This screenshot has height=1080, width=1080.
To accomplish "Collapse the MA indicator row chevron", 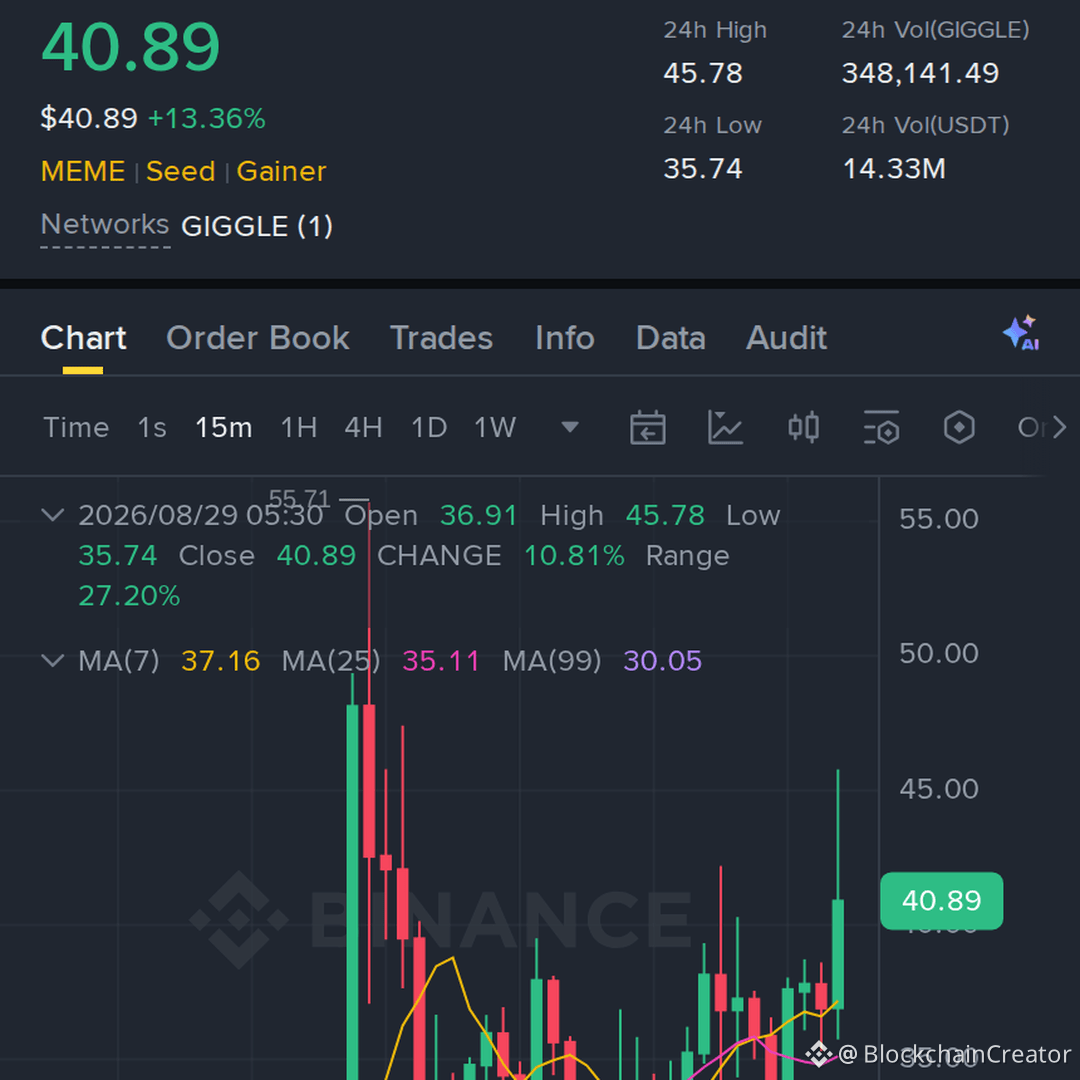I will 53,661.
